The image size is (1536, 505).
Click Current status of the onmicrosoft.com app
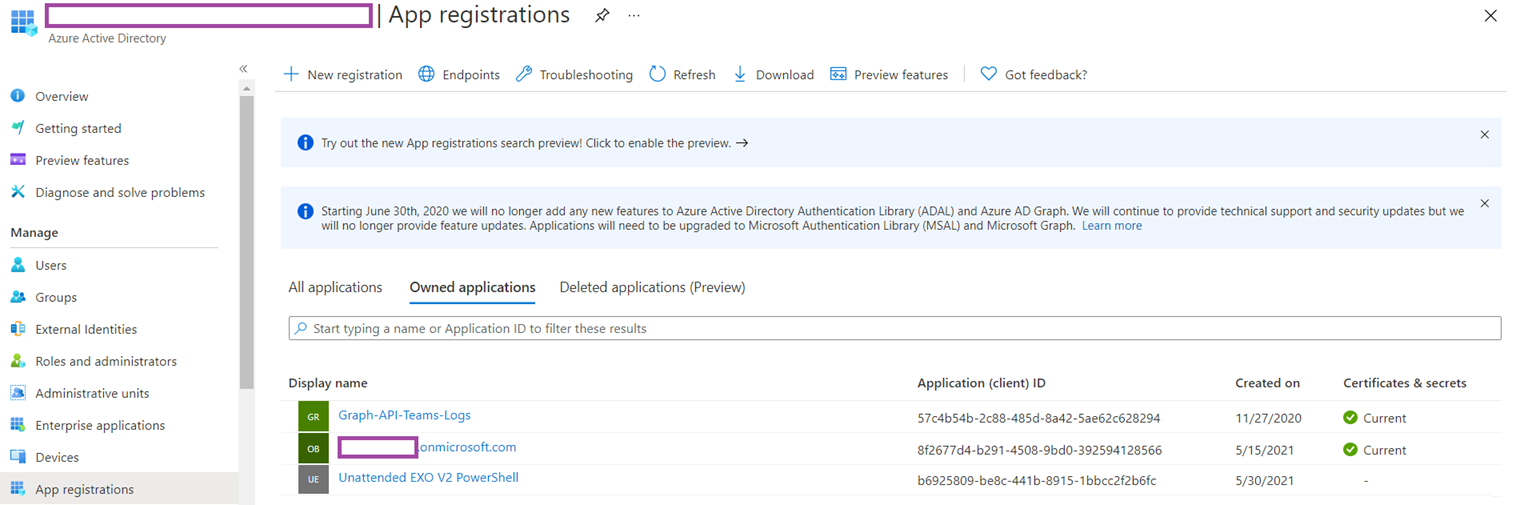point(1375,450)
